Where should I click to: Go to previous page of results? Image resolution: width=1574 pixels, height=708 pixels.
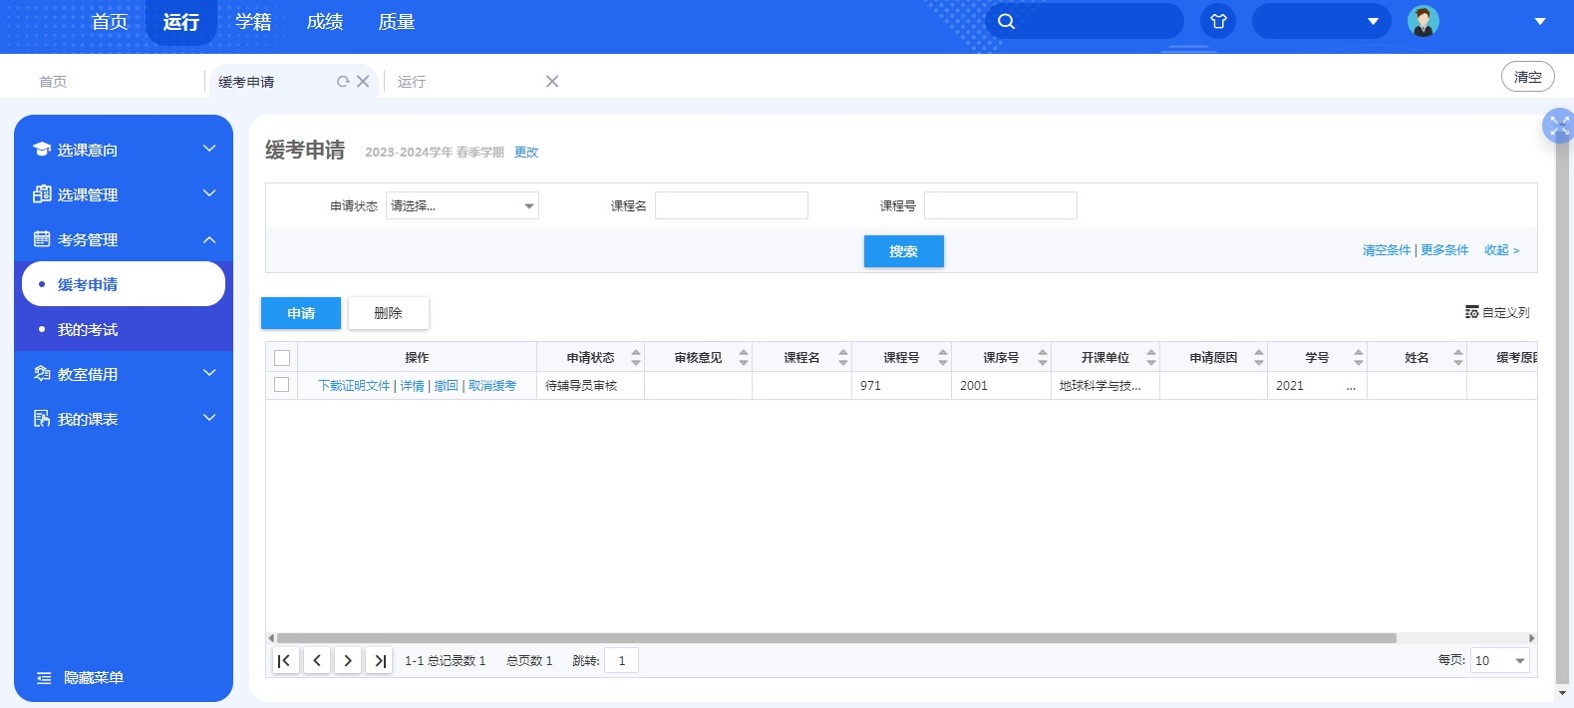[x=317, y=660]
